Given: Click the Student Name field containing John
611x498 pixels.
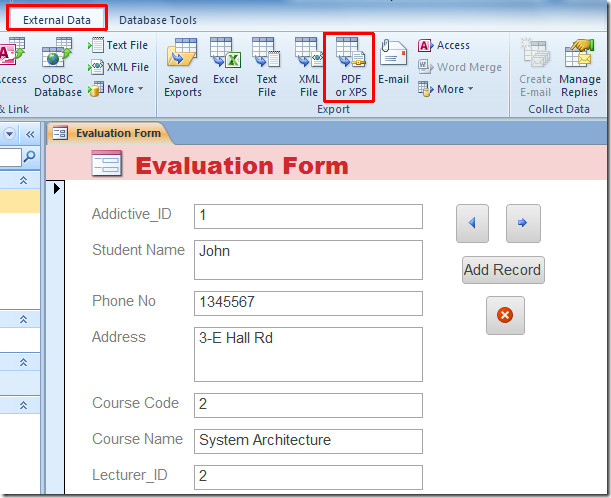Looking at the screenshot, I should tap(308, 260).
